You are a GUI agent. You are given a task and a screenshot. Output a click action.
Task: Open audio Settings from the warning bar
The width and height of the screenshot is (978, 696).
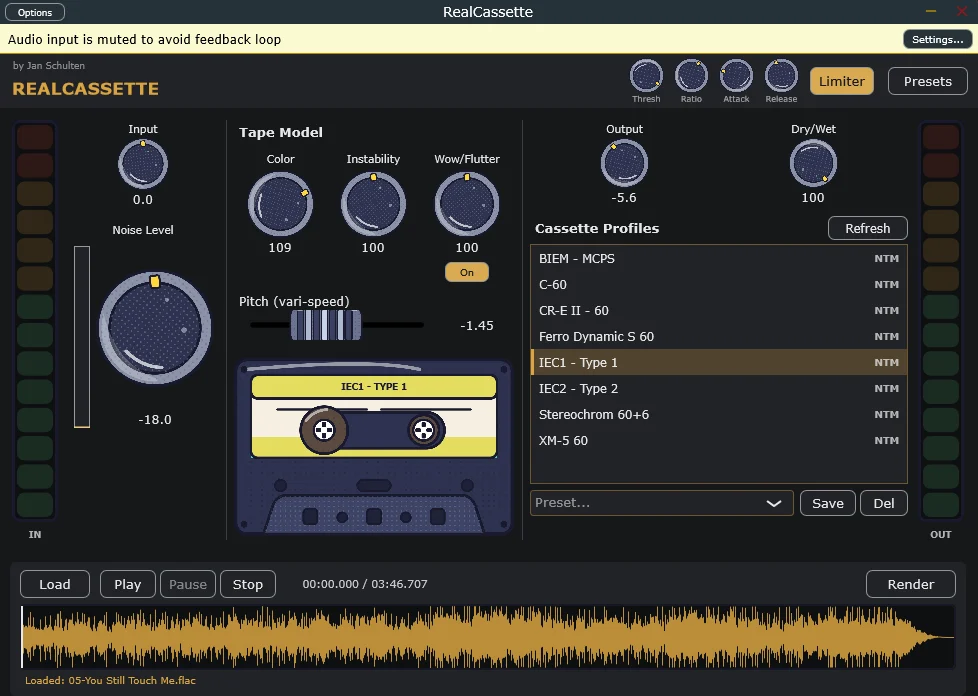pos(937,39)
